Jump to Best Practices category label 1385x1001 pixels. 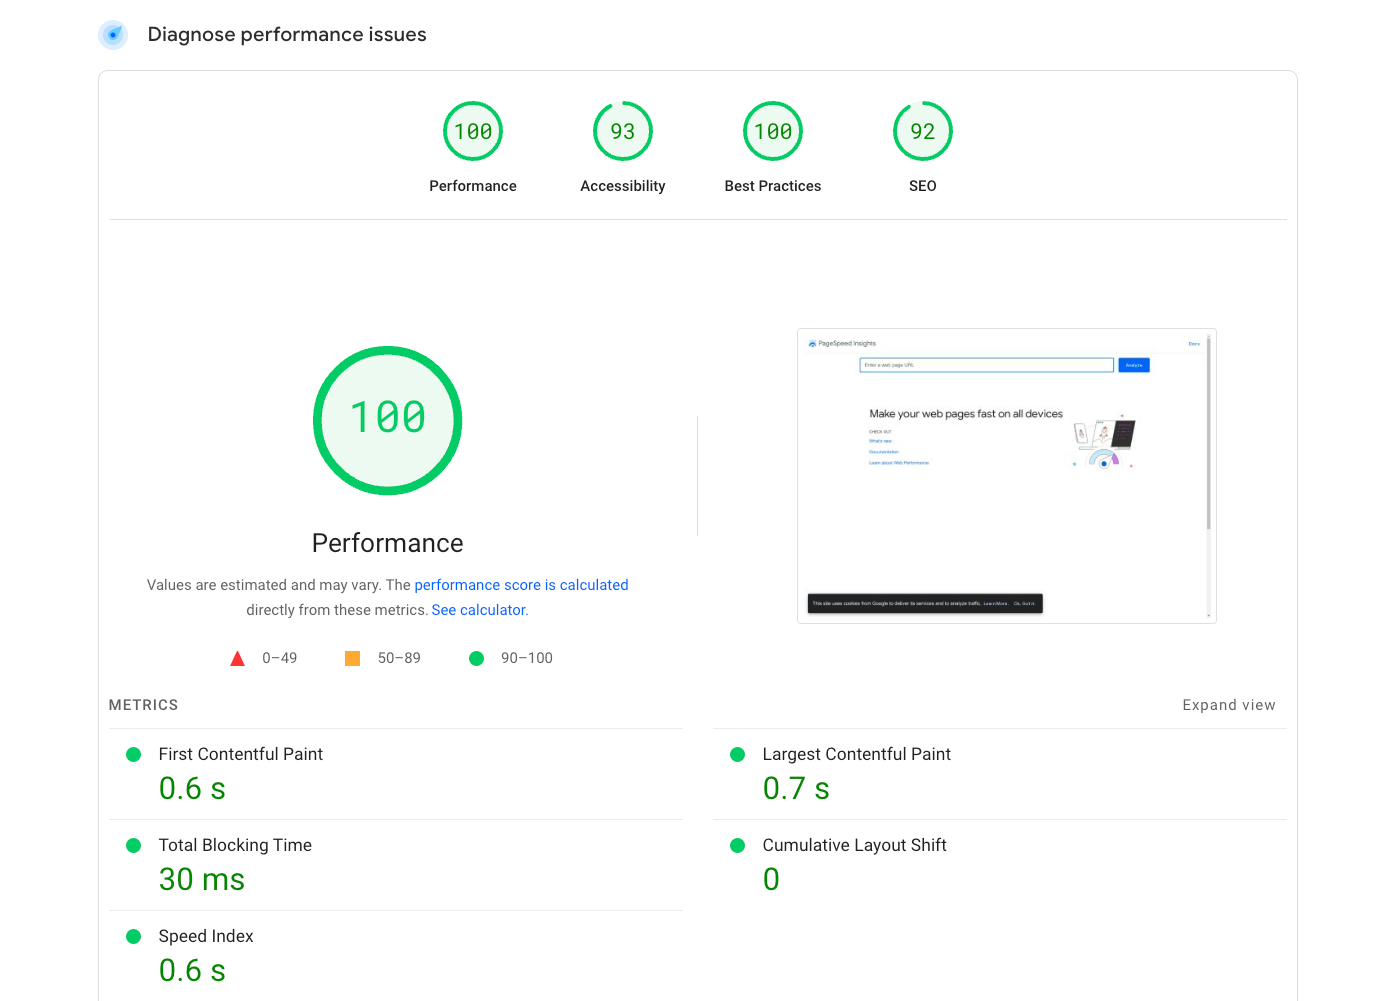click(773, 186)
